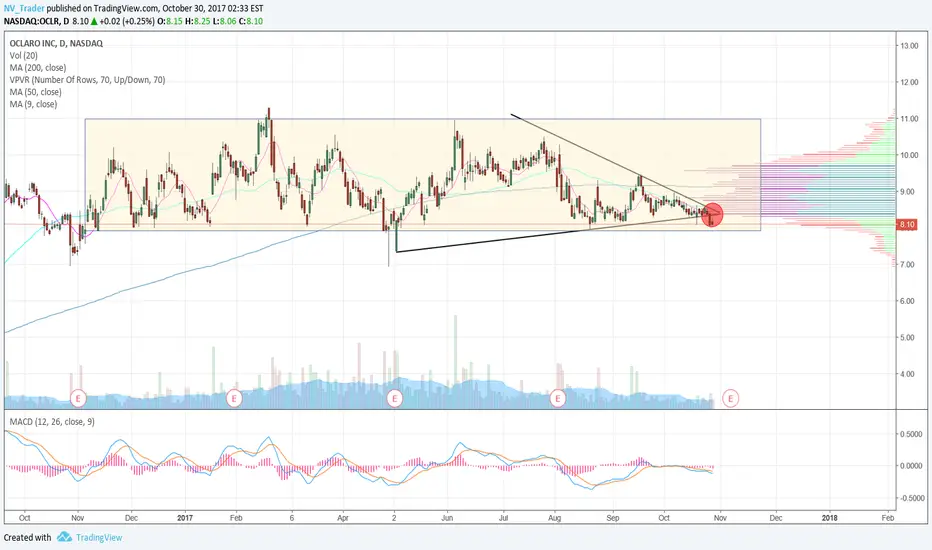Click the 4.00 price axis label
Screen dimensions: 932x550
(909, 374)
